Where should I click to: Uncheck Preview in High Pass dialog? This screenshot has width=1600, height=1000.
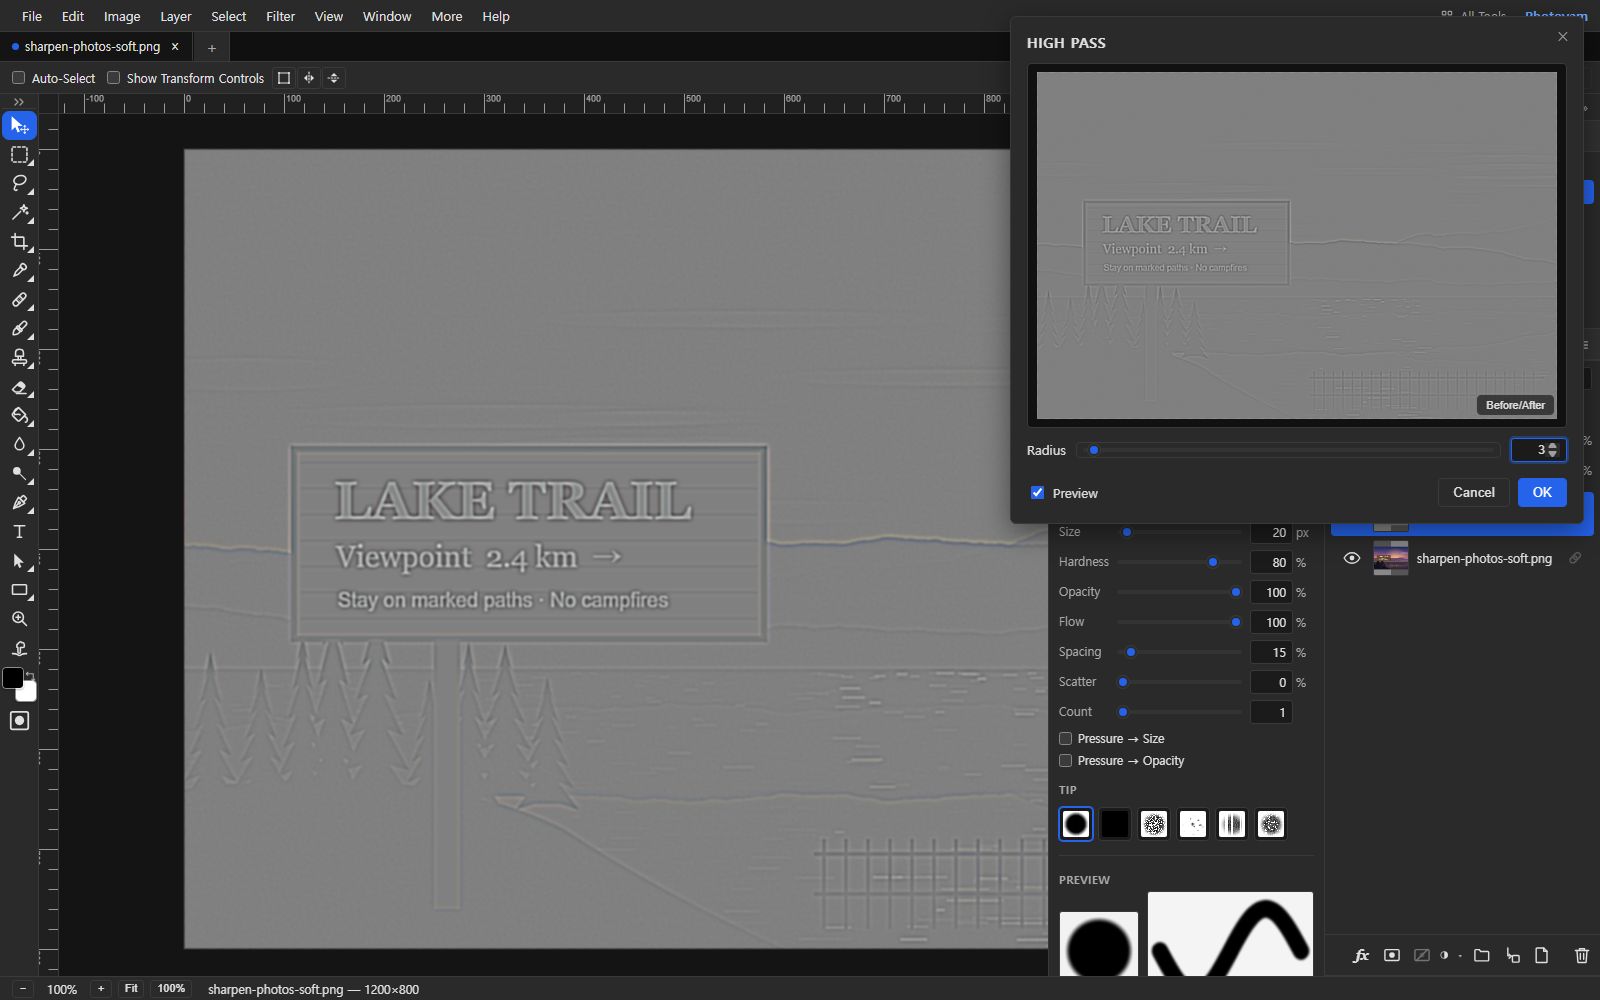[x=1037, y=493]
